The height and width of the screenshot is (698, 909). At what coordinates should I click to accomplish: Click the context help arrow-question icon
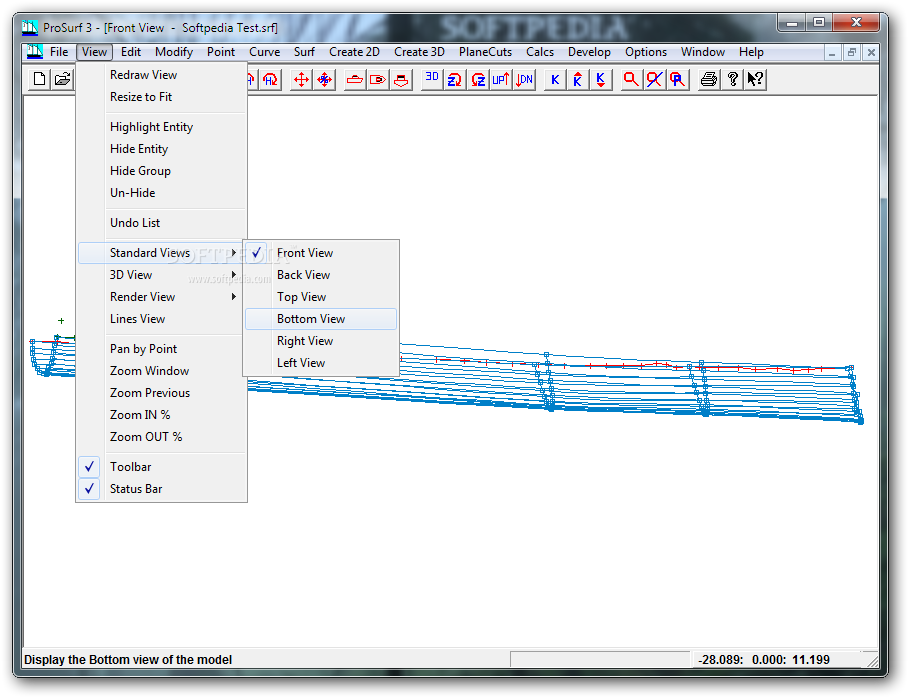(x=755, y=79)
